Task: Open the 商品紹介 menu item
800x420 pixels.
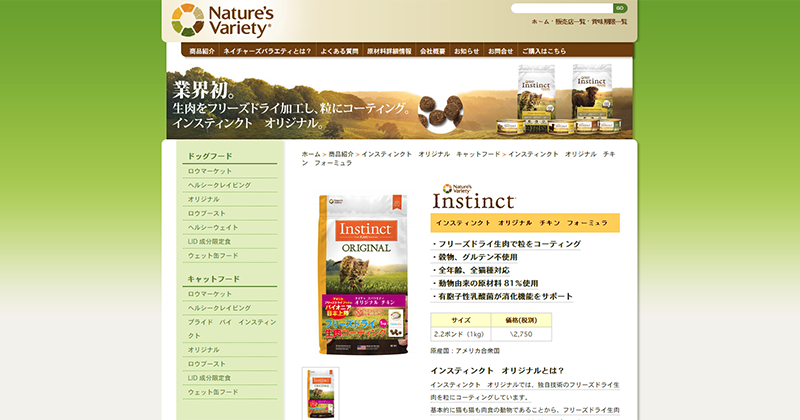Action: [202, 51]
